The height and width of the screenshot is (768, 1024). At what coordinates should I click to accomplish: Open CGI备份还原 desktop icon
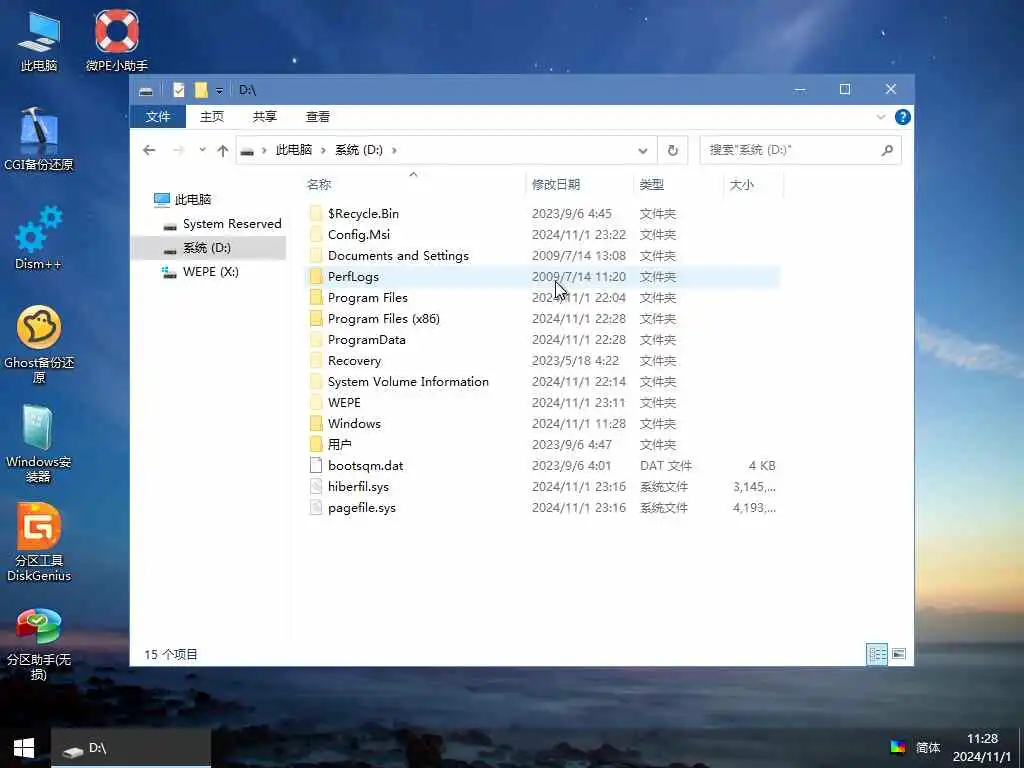(39, 140)
